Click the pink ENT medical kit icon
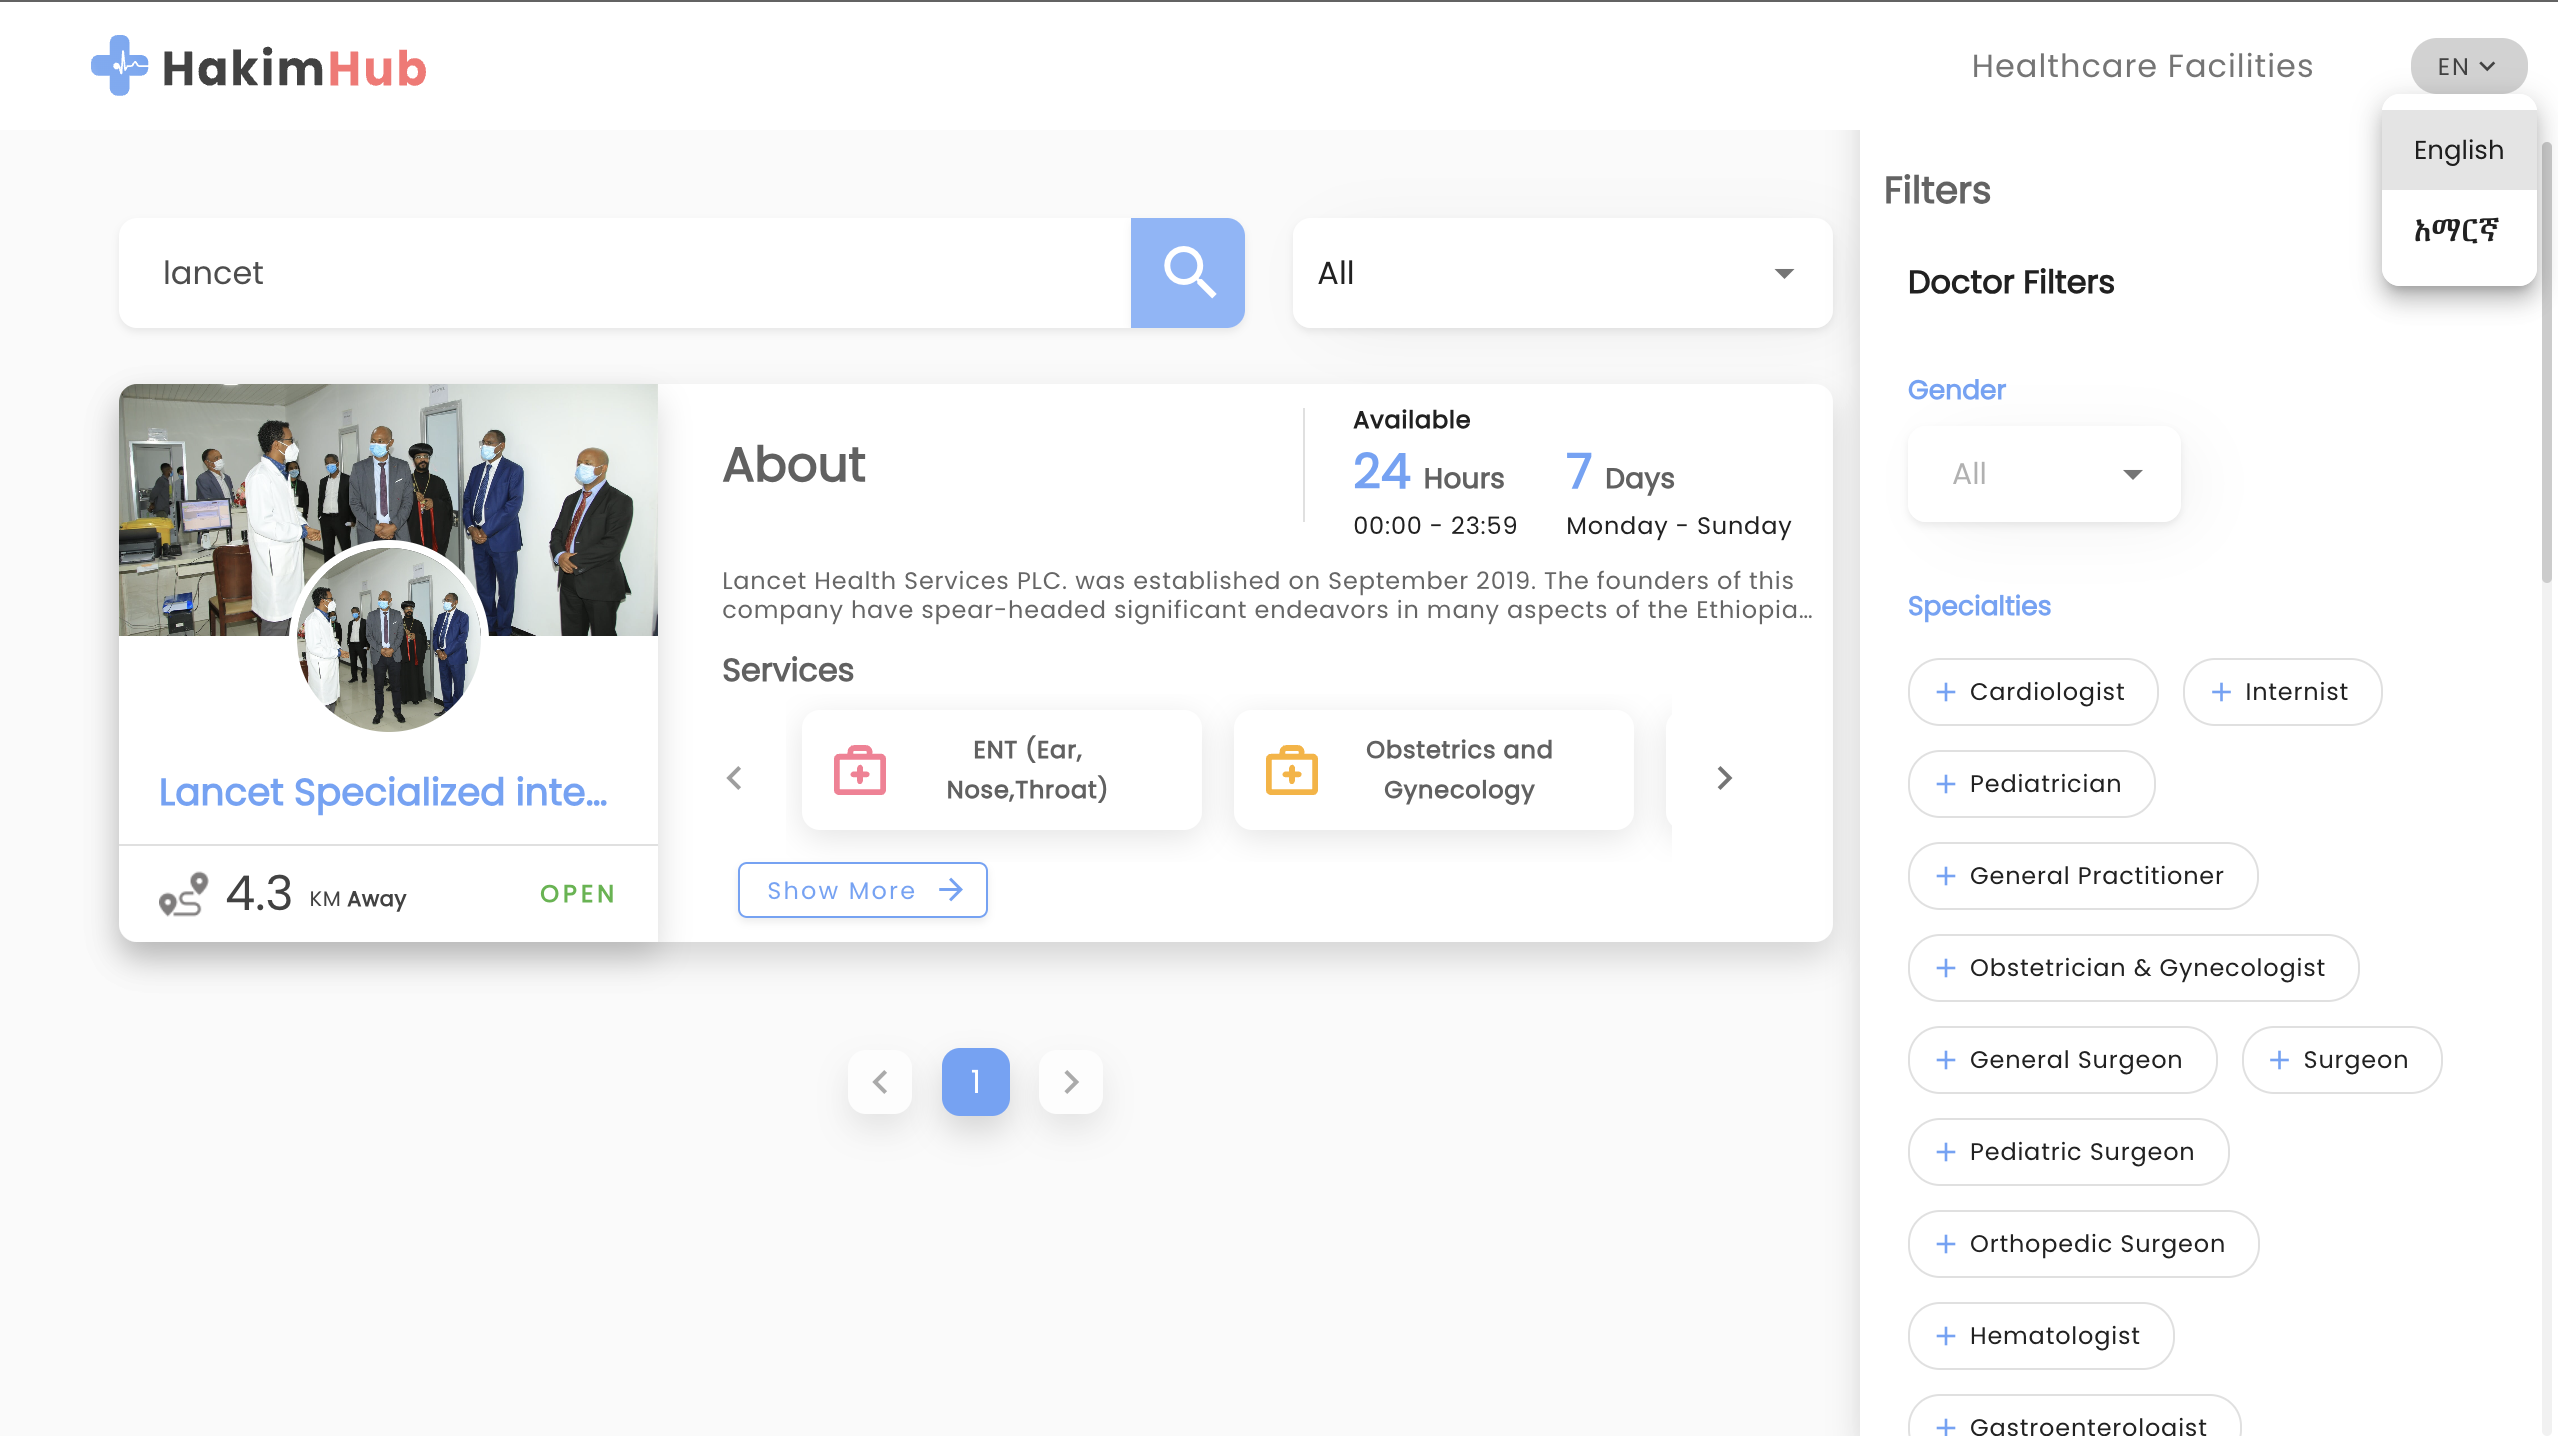2558x1436 pixels. 859,770
